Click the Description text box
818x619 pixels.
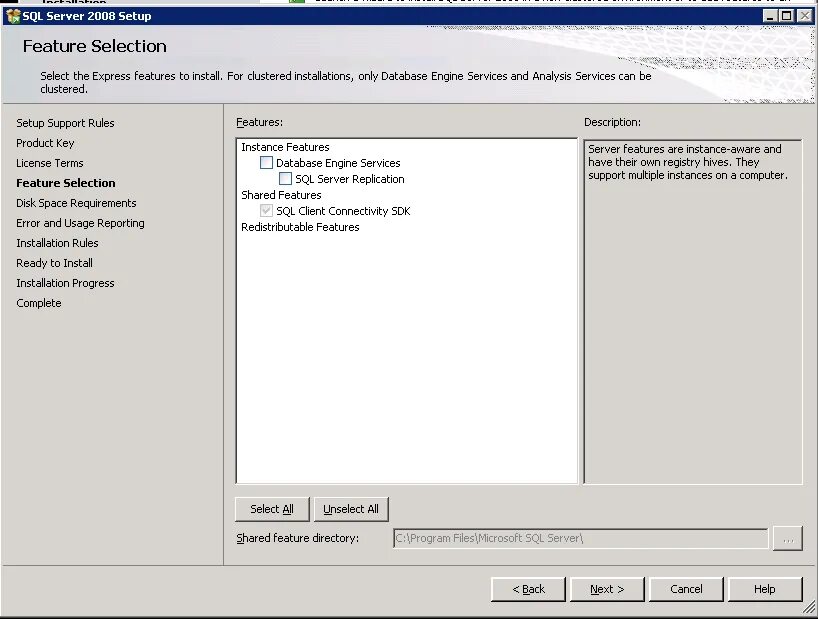(693, 312)
